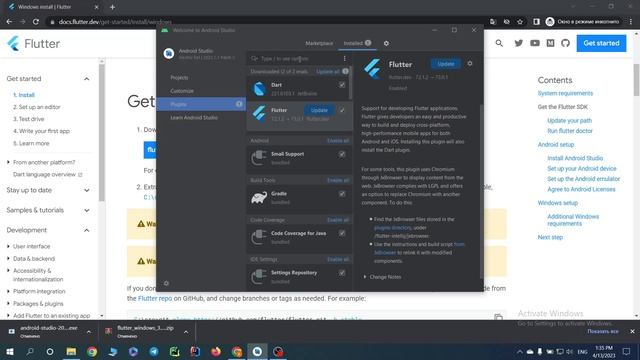Open Flutter Medium icon in page header
Viewport: 640px width, 360px height.
[550, 43]
